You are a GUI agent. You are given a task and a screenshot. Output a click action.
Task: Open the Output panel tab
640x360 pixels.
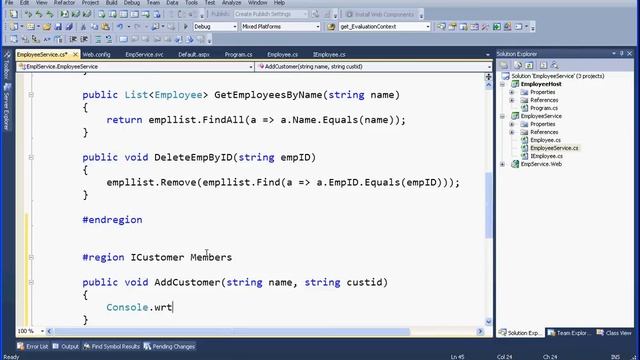(66, 347)
